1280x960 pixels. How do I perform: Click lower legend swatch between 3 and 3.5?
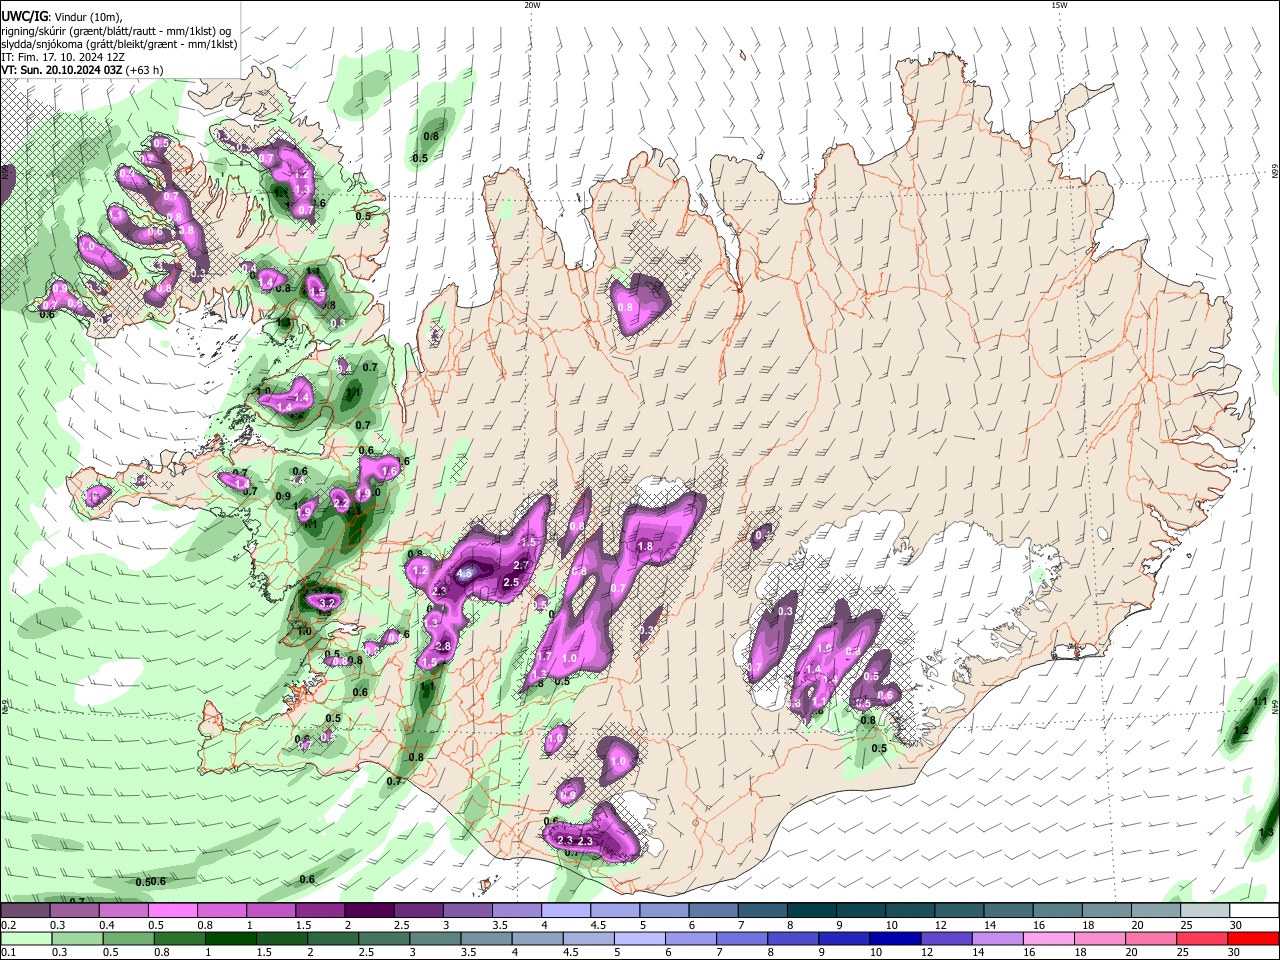point(437,938)
